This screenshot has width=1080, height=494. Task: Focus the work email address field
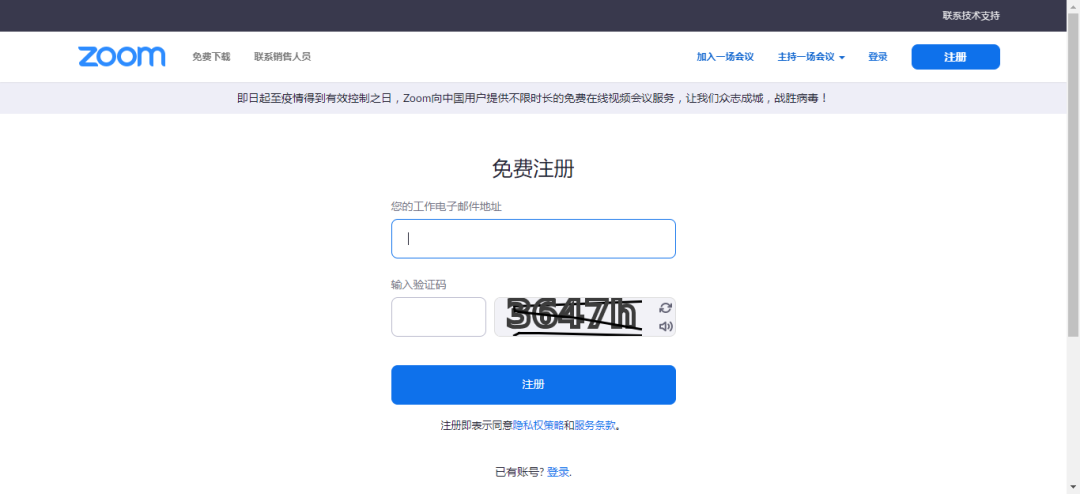pos(533,239)
